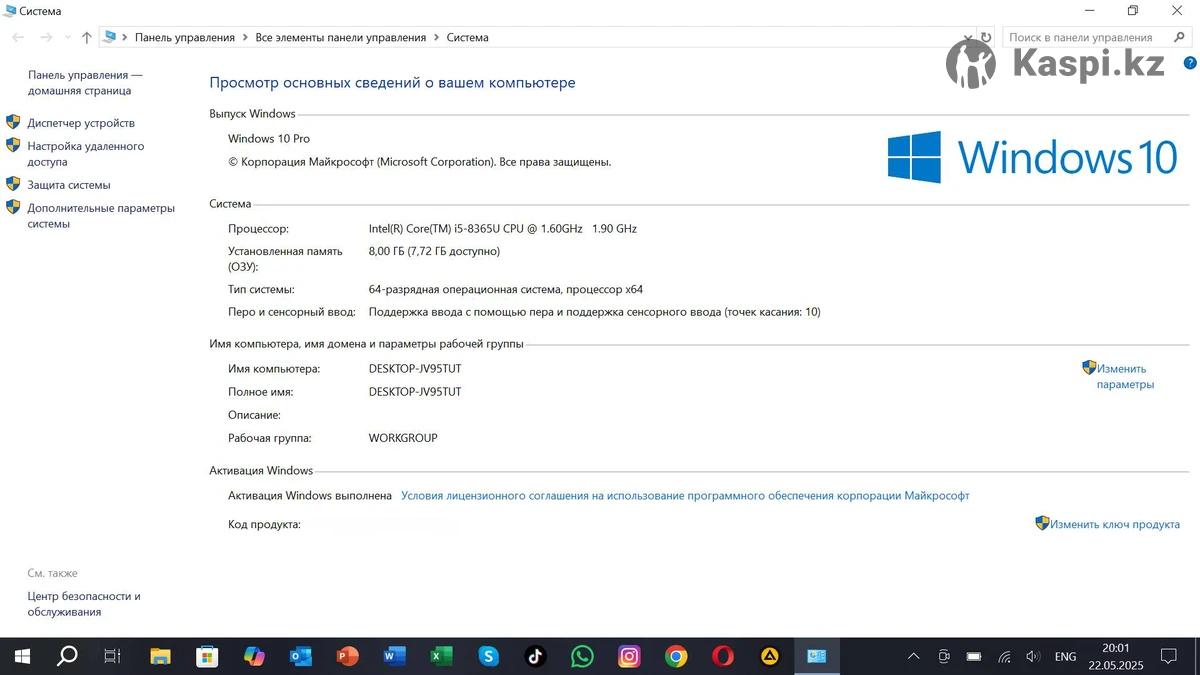Select the Intel Core i5-8365U processor value
The image size is (1200, 675).
tap(503, 229)
